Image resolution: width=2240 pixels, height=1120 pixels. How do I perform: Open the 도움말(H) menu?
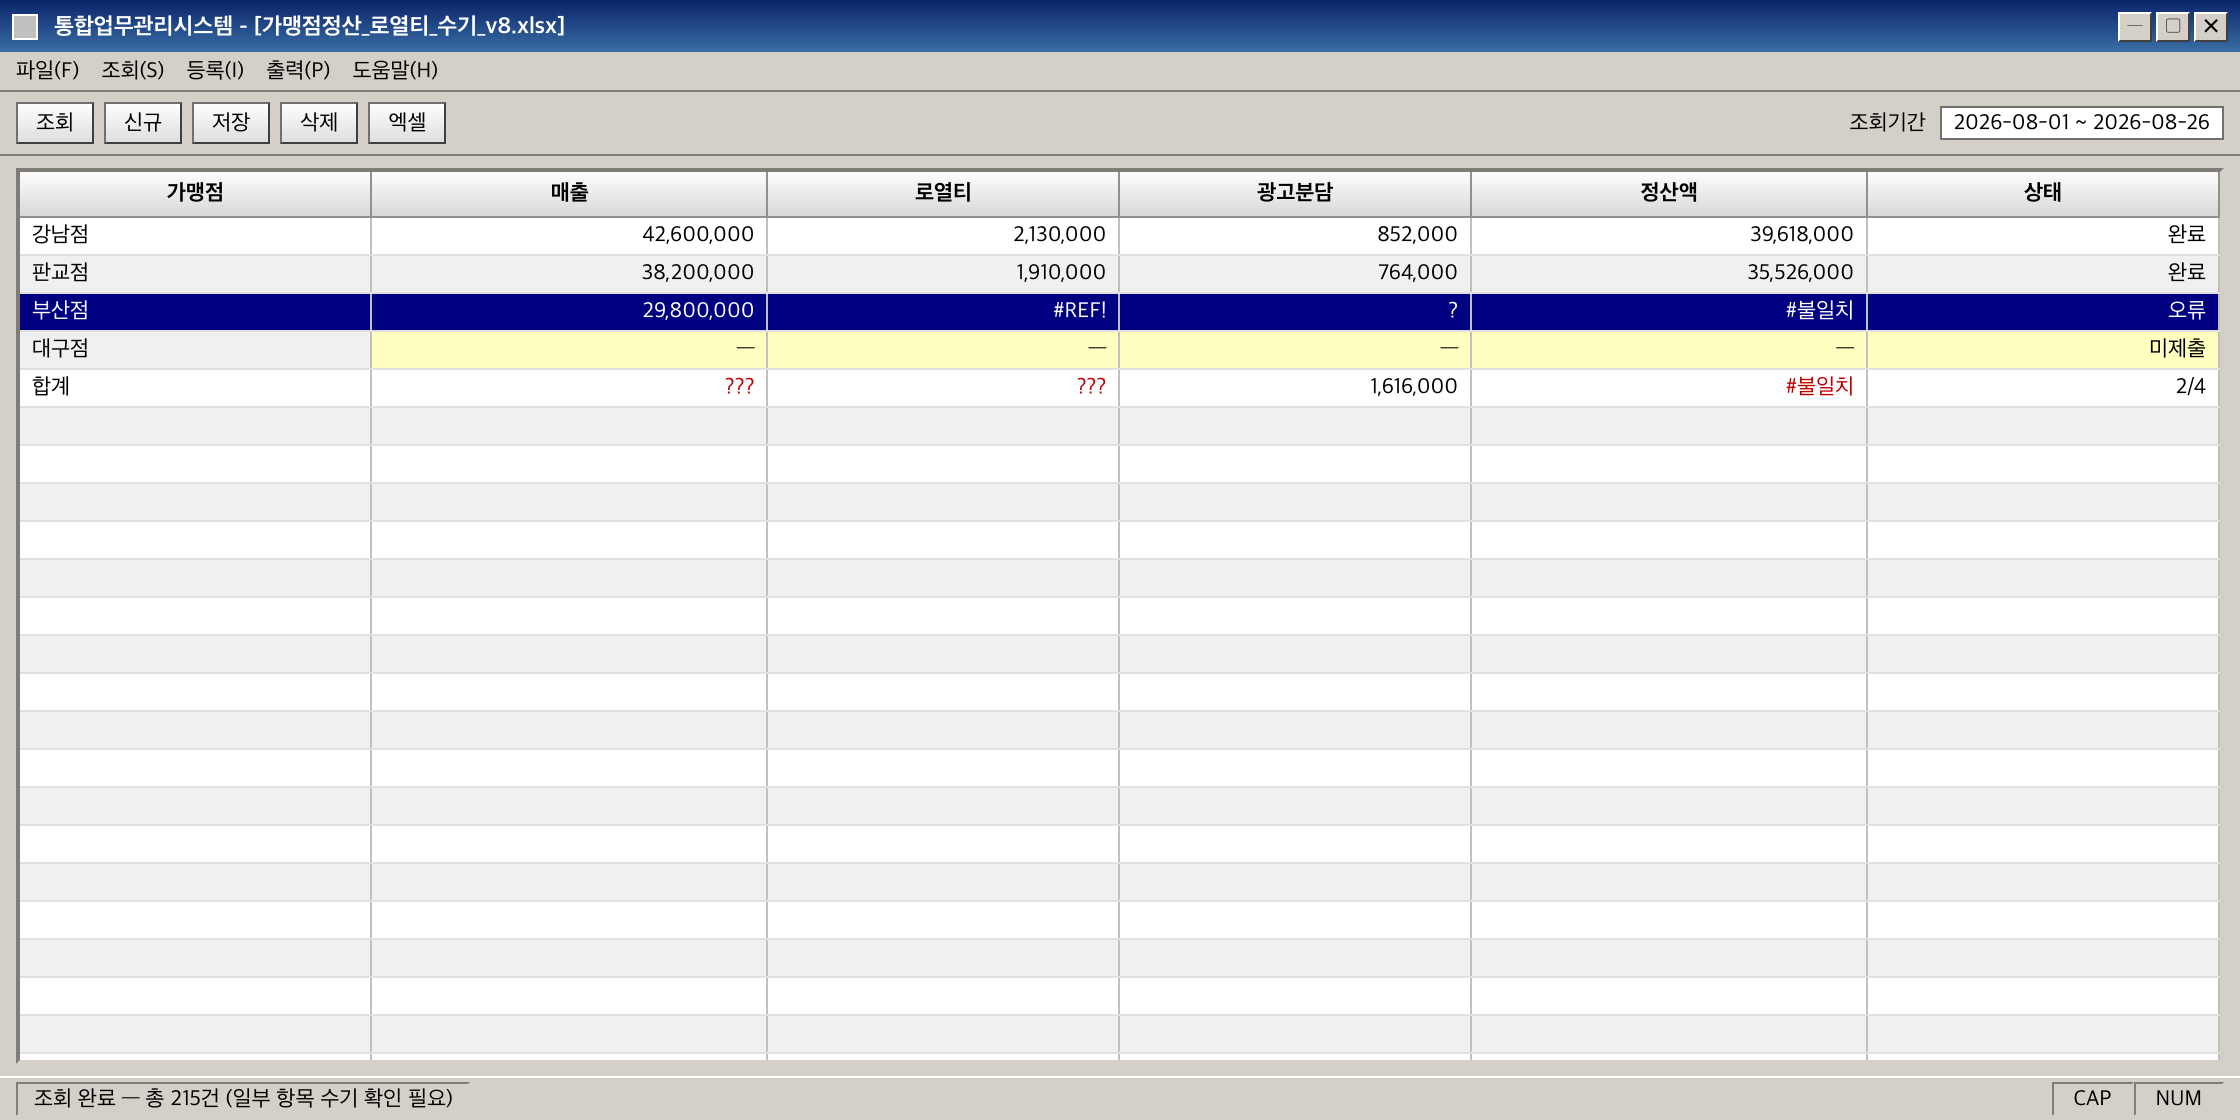coord(395,70)
